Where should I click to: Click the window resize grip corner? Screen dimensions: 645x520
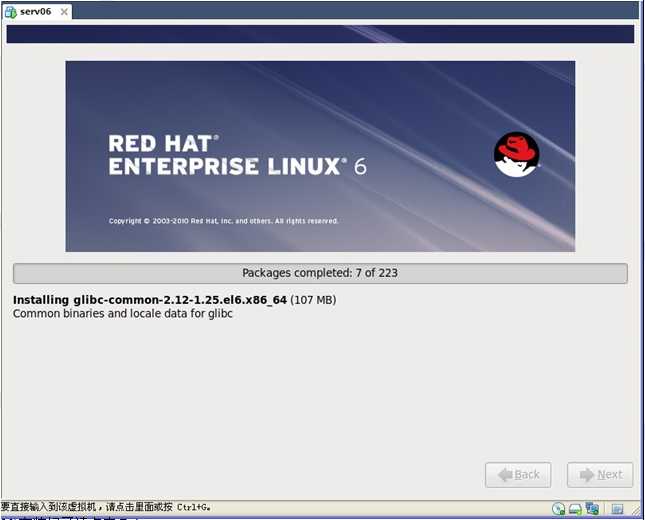pos(636,510)
